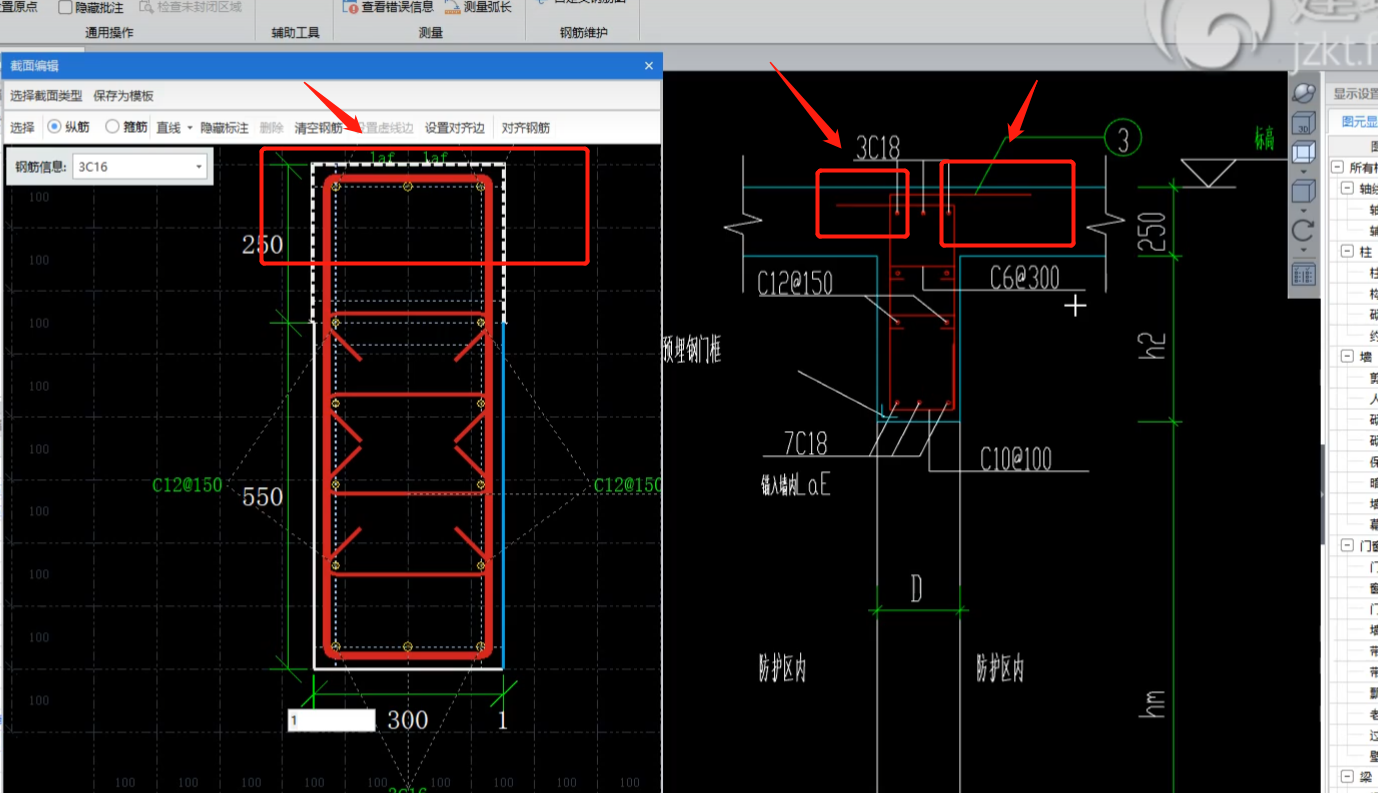Click the orbit view icon
This screenshot has height=793, width=1378.
1303,94
